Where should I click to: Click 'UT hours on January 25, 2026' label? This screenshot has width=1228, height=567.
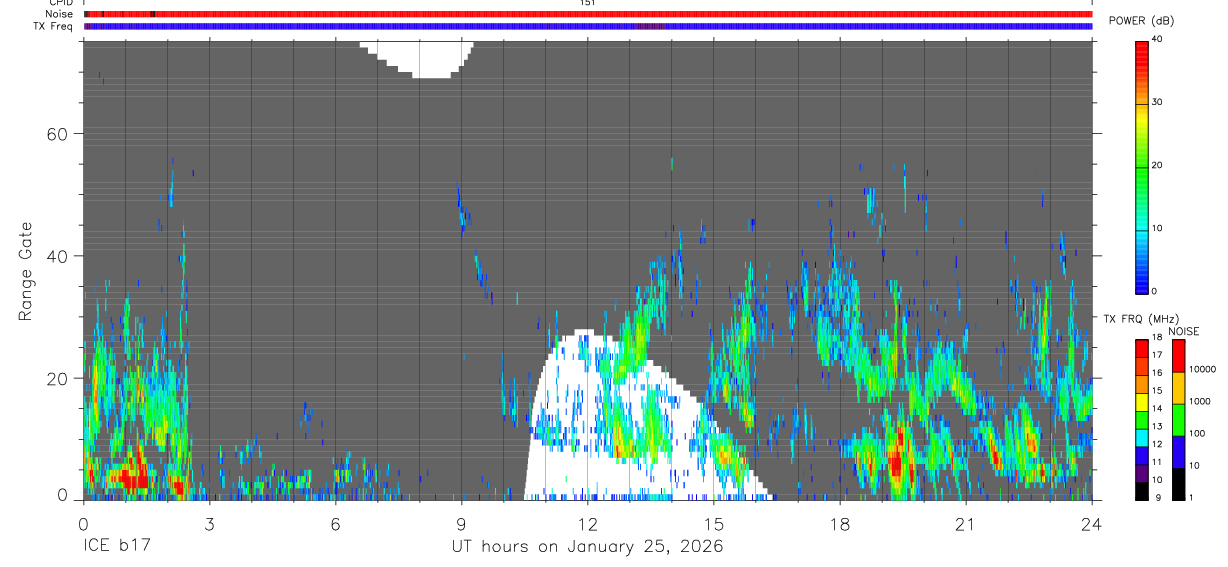[587, 548]
